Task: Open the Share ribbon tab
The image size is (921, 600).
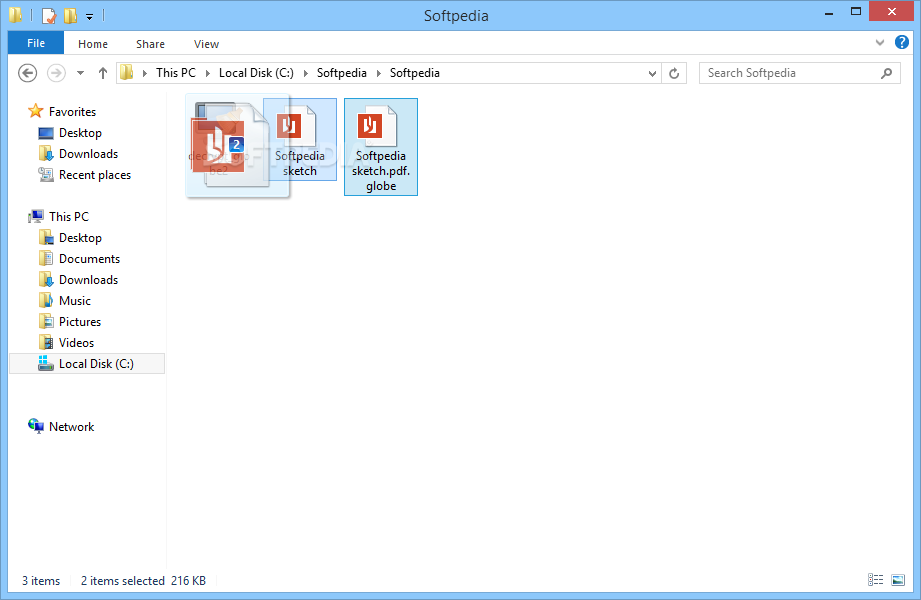Action: [x=150, y=44]
